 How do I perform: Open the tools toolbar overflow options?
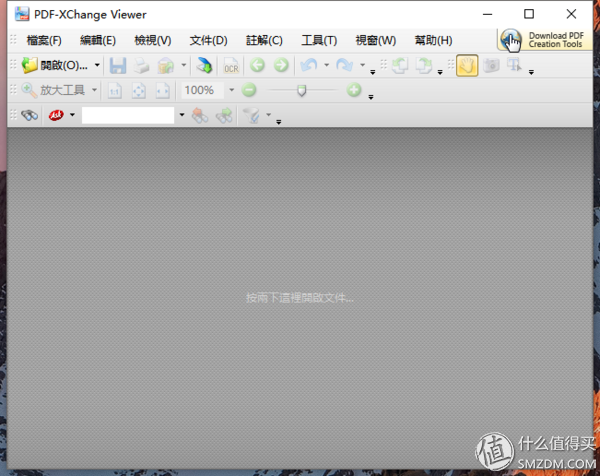point(531,72)
